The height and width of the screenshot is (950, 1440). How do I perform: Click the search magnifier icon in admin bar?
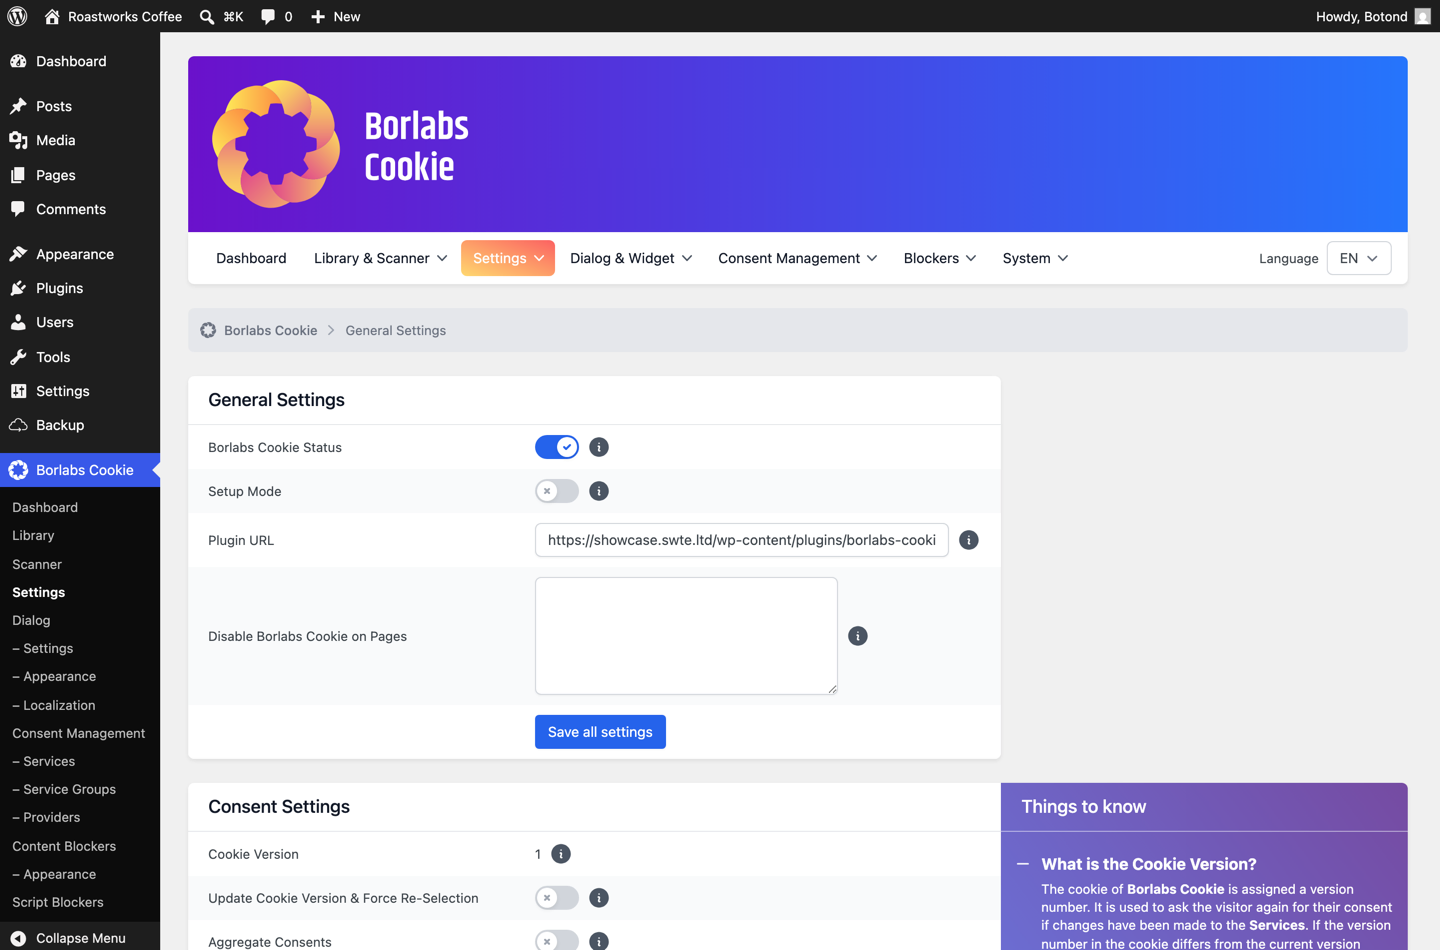(x=207, y=16)
